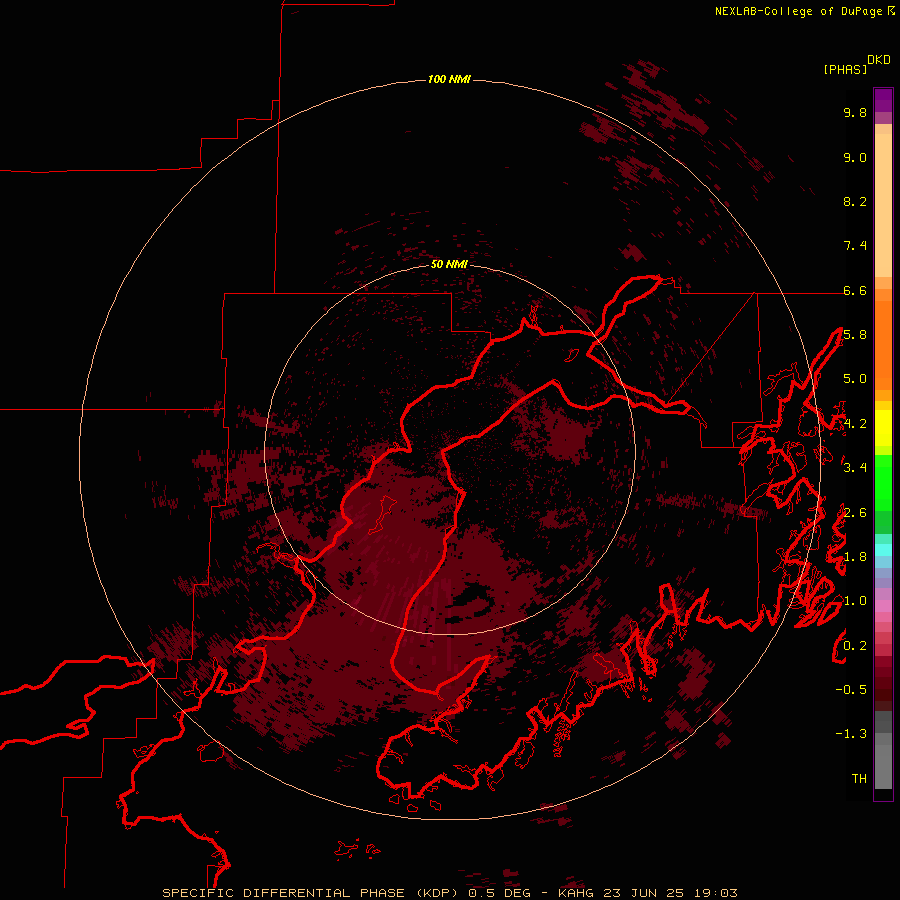The height and width of the screenshot is (900, 900).
Task: Click the 5.8 value on the color scale
Action: 855,335
